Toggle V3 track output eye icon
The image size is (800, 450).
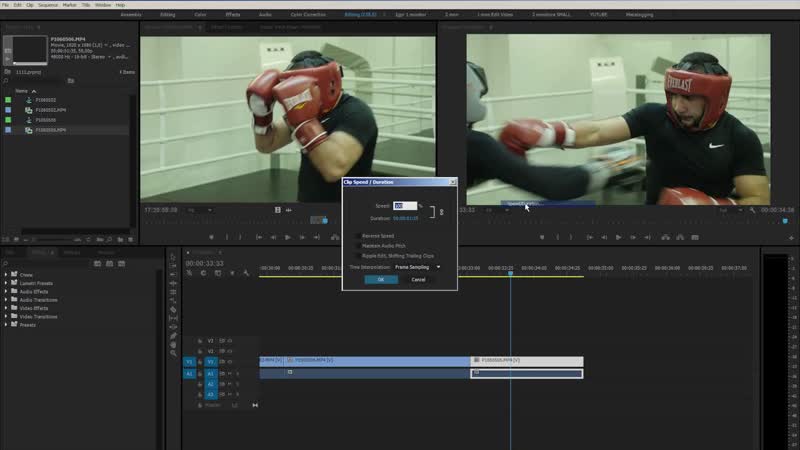pos(230,341)
